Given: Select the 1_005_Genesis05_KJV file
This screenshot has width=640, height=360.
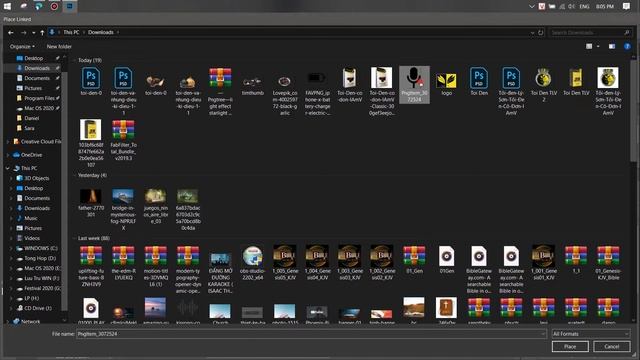Looking at the screenshot, I should (x=284, y=263).
